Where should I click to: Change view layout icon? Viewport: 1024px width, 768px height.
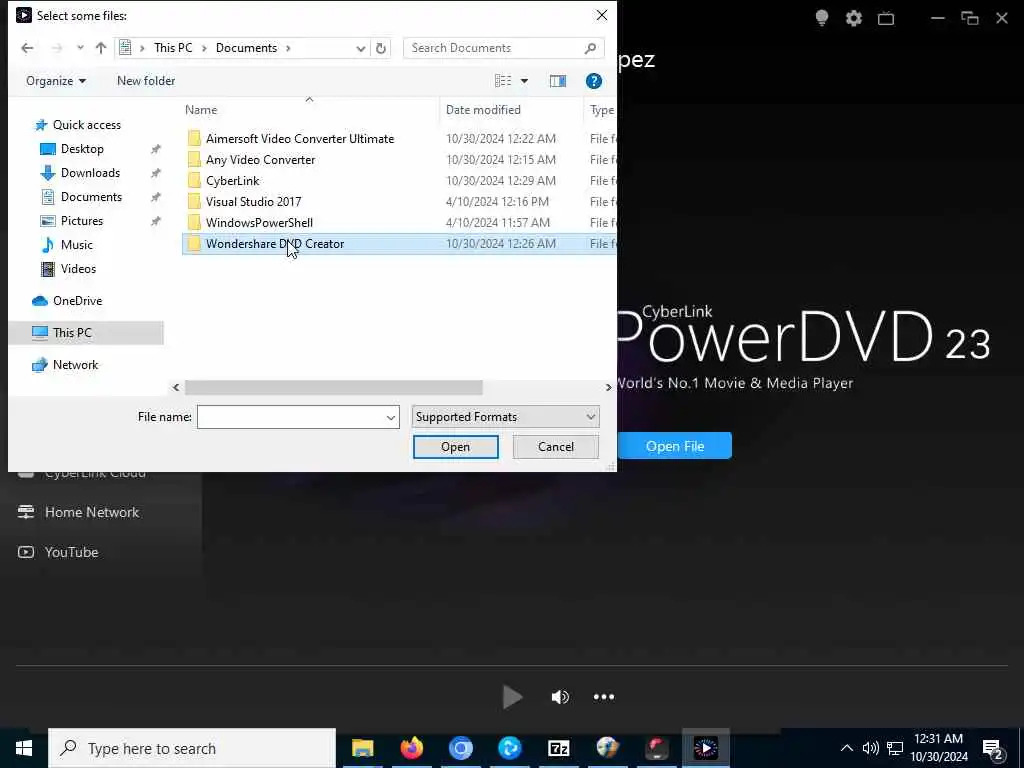(x=503, y=81)
